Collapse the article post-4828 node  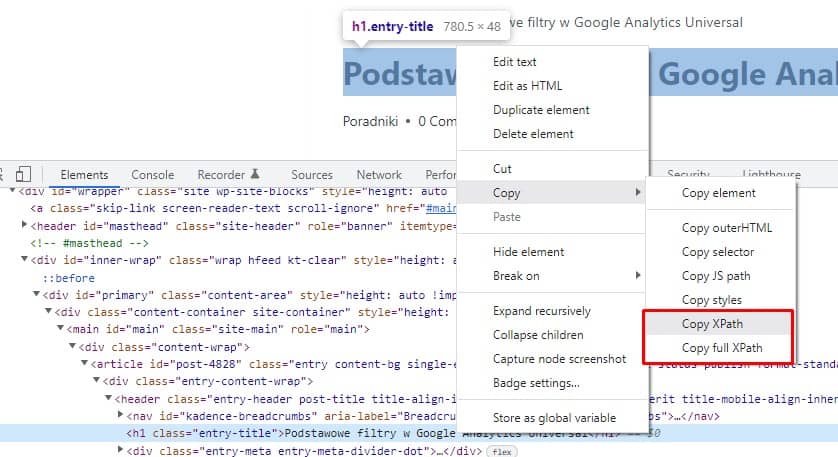pos(85,363)
